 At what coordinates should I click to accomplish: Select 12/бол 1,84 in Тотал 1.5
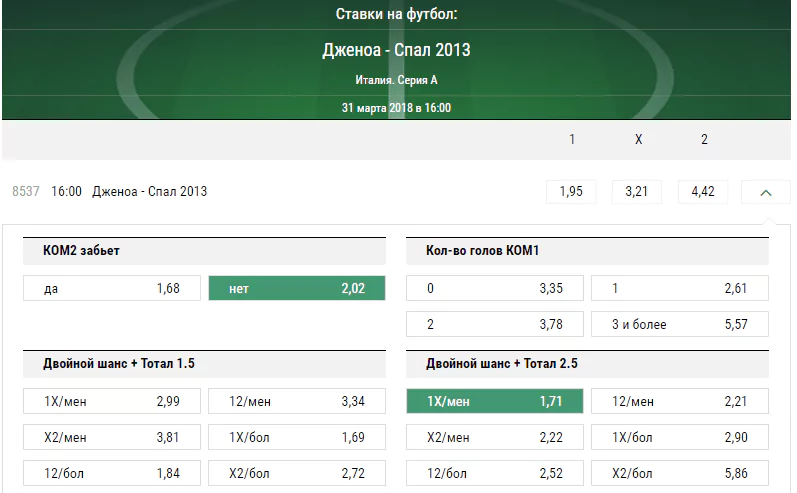tap(112, 473)
